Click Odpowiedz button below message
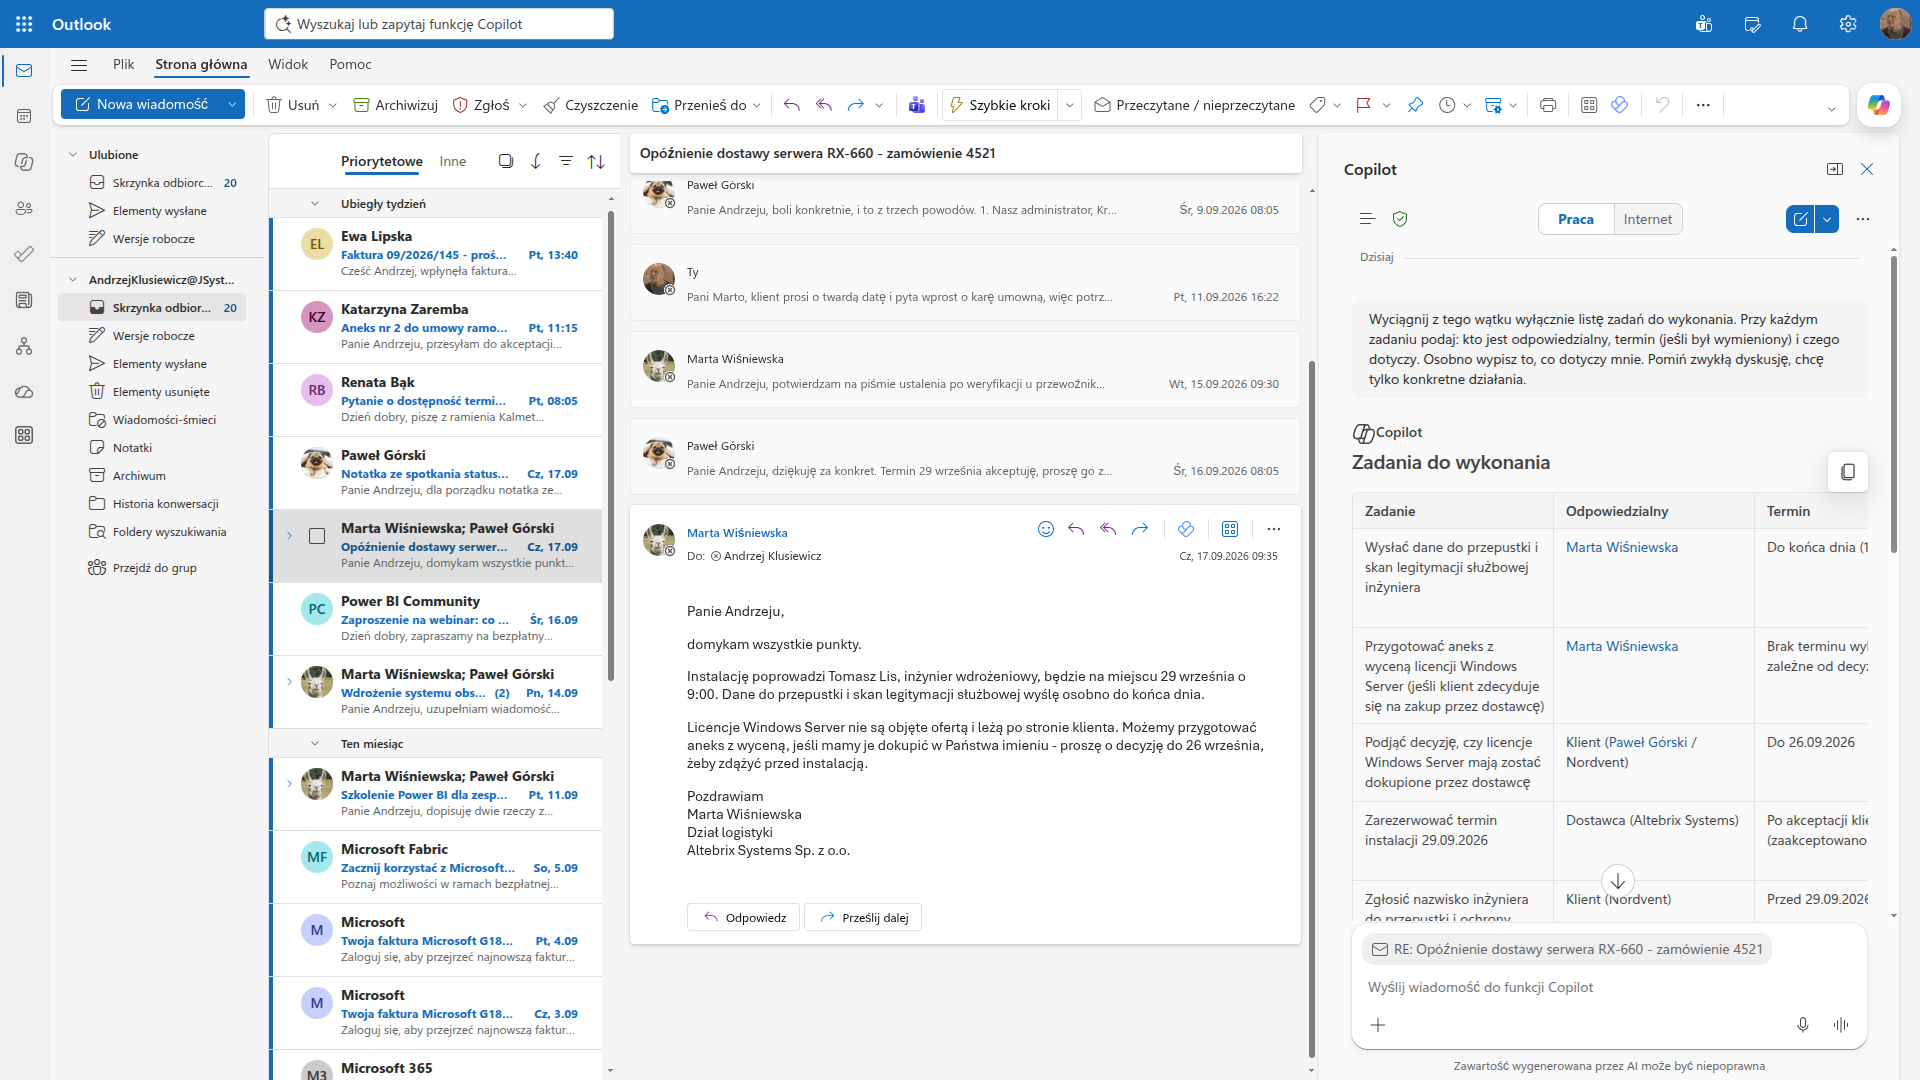Screen dimensions: 1920x1080 (x=743, y=917)
